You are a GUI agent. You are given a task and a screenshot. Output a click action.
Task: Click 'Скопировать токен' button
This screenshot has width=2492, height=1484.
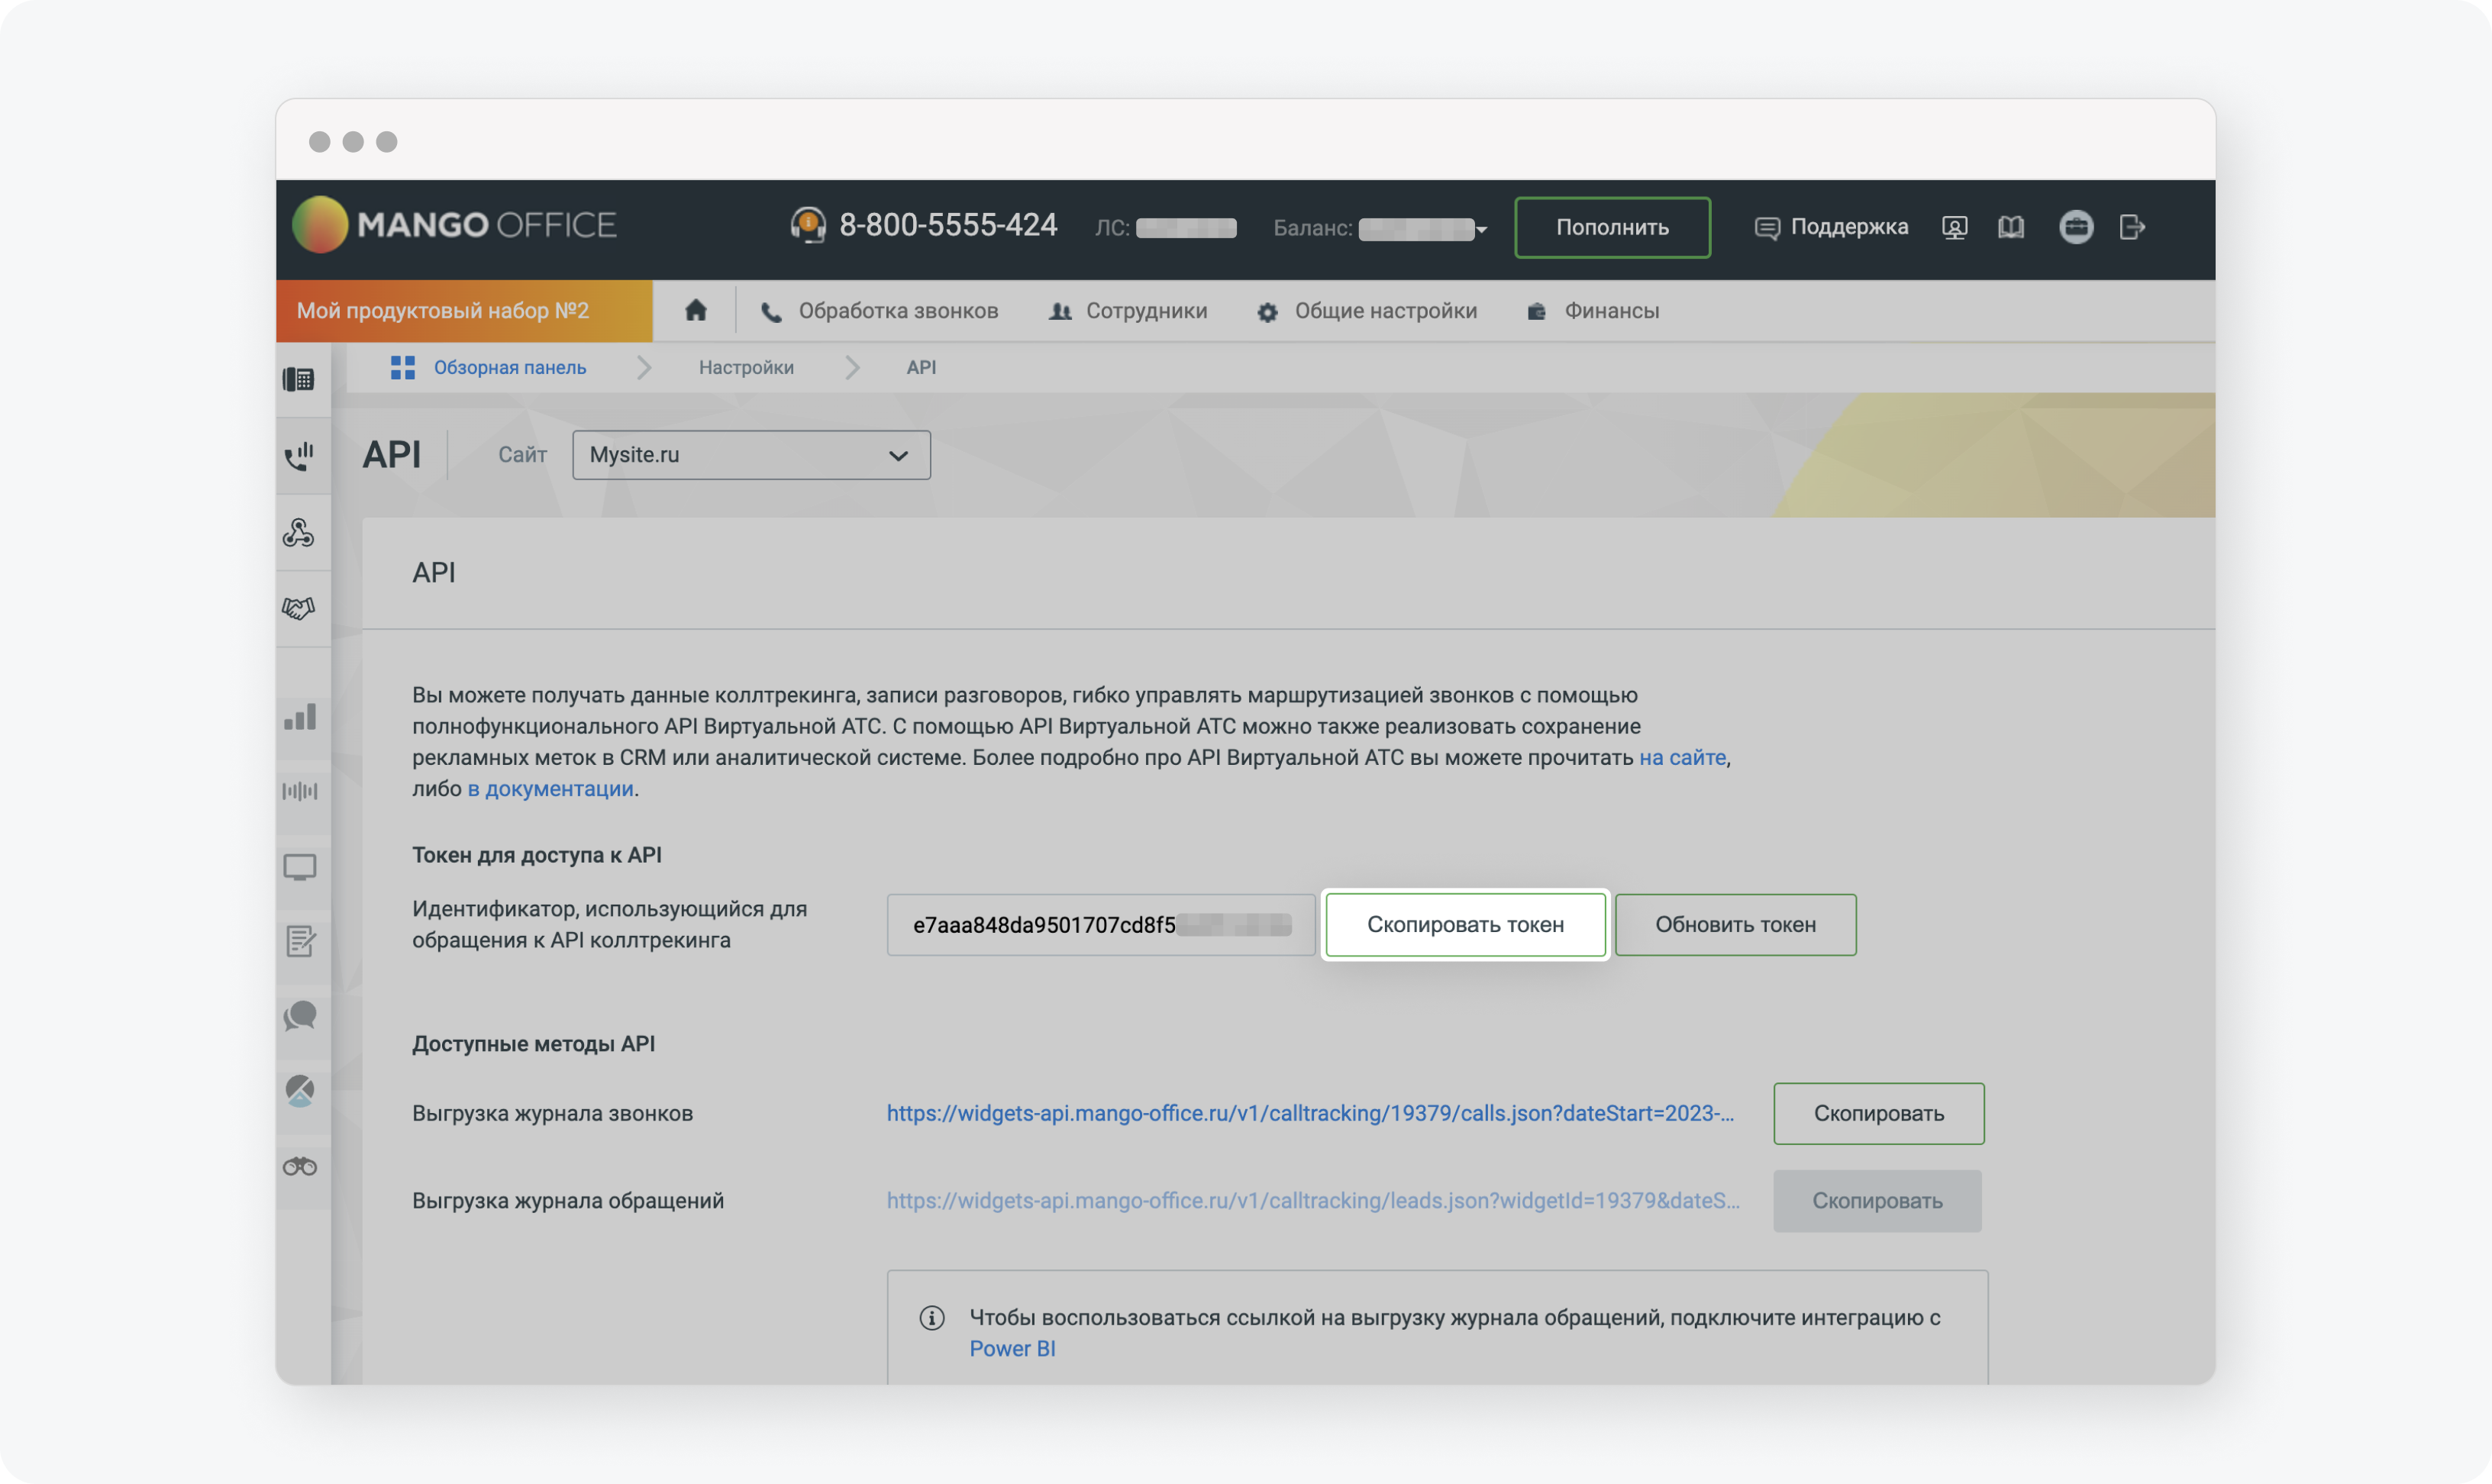tap(1465, 924)
